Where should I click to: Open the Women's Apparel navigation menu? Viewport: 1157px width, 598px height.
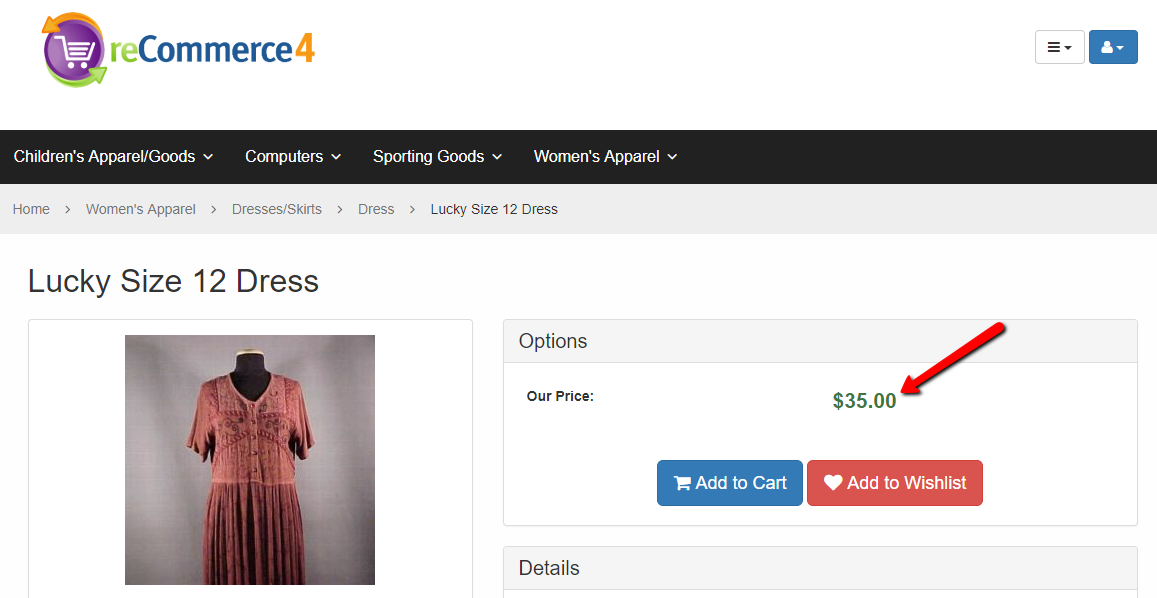(x=606, y=157)
